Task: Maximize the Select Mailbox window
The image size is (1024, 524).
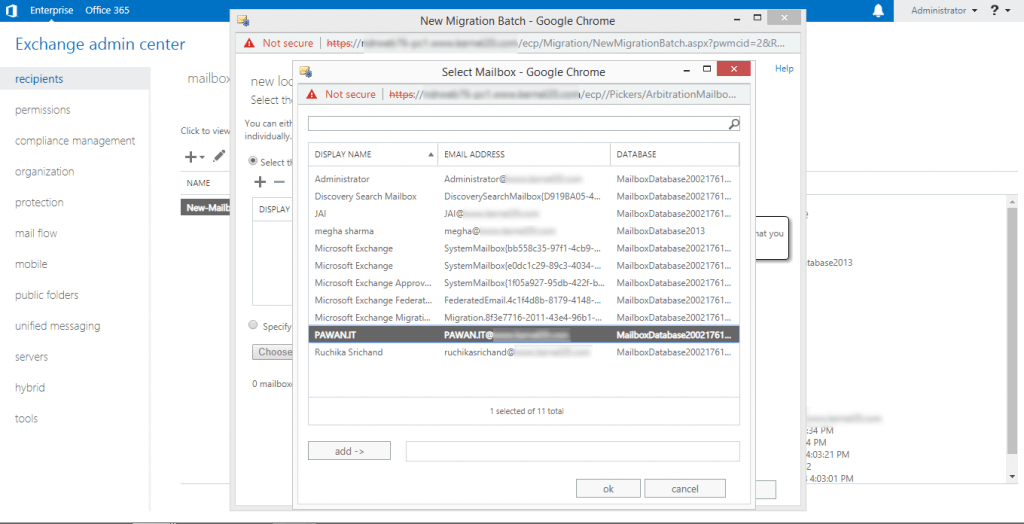Action: pyautogui.click(x=707, y=69)
